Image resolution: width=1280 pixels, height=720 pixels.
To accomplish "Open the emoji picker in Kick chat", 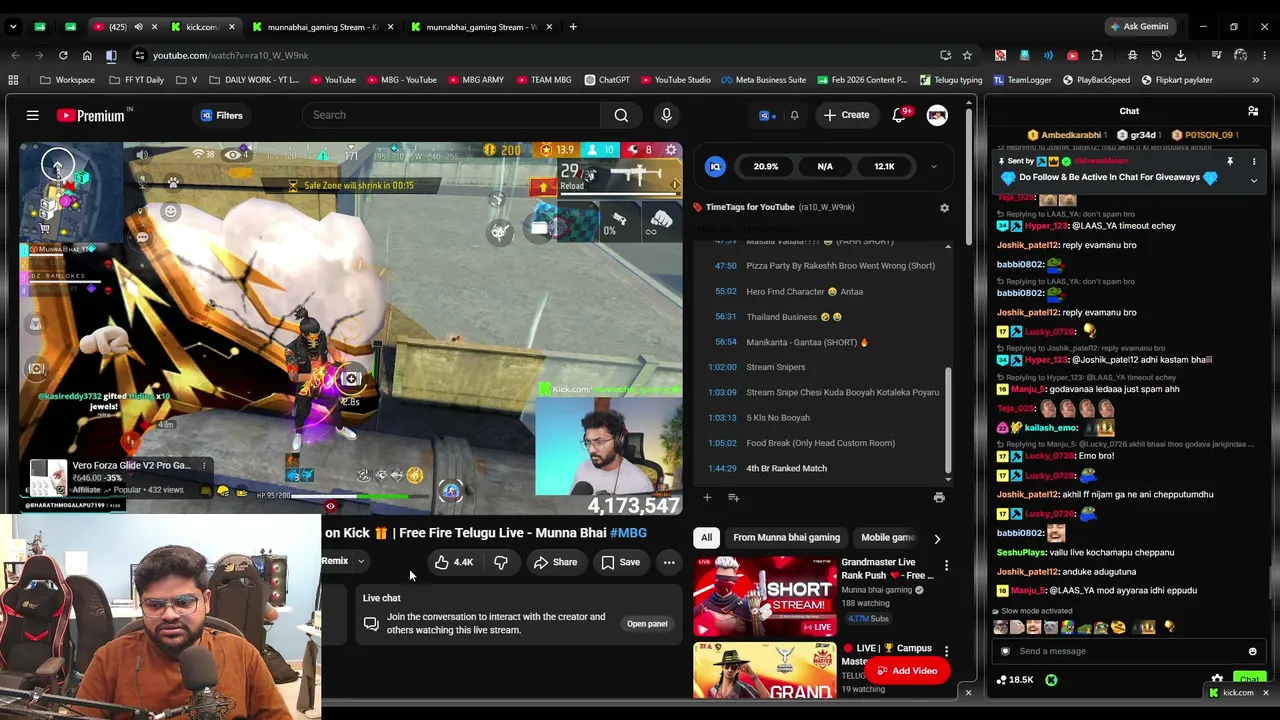I will pyautogui.click(x=1252, y=651).
